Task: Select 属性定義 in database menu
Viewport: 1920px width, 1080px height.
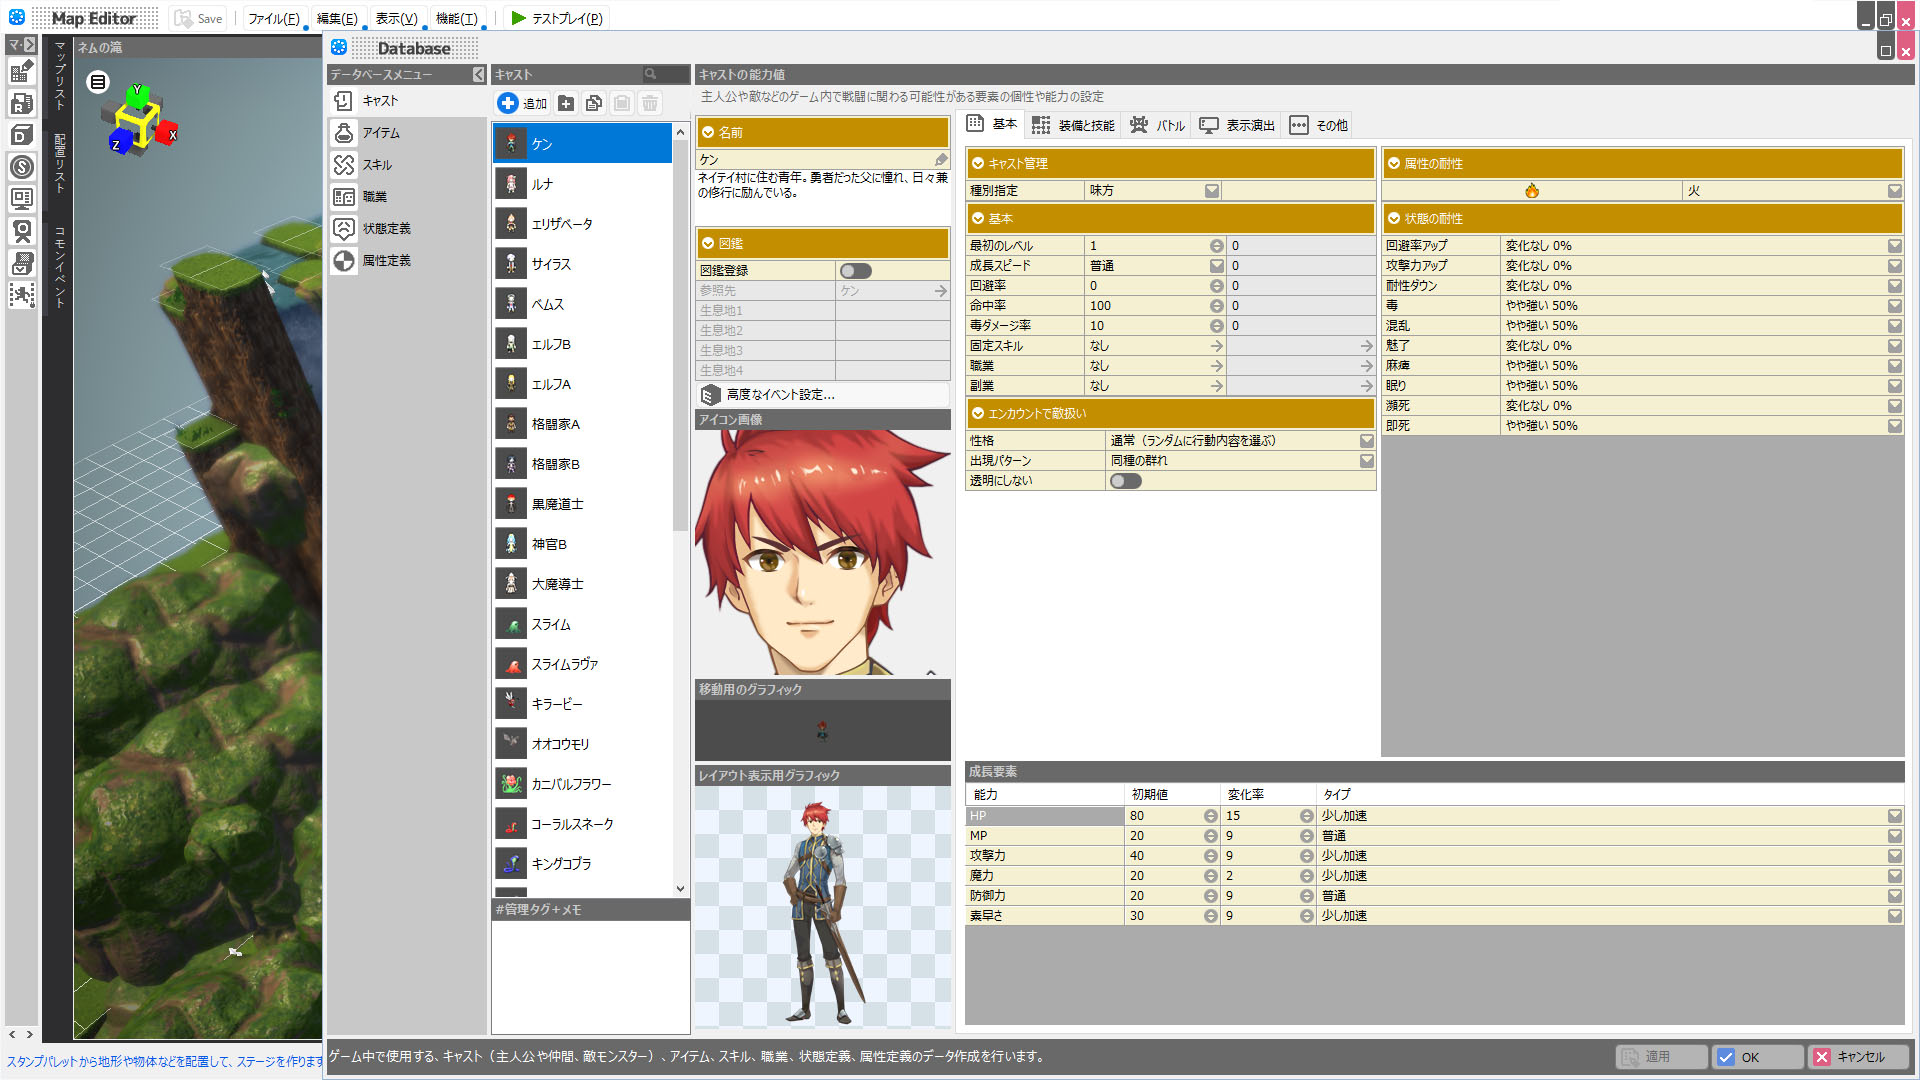Action: [x=386, y=261]
